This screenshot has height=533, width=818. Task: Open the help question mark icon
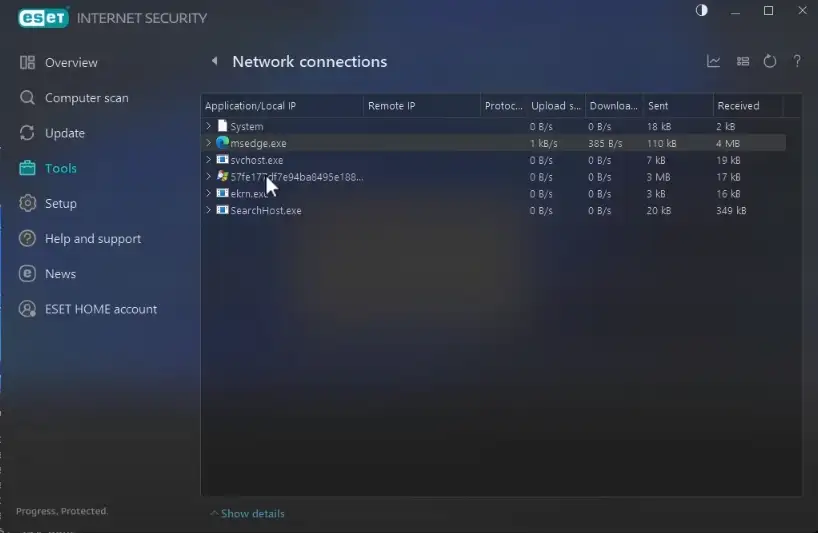click(x=797, y=62)
